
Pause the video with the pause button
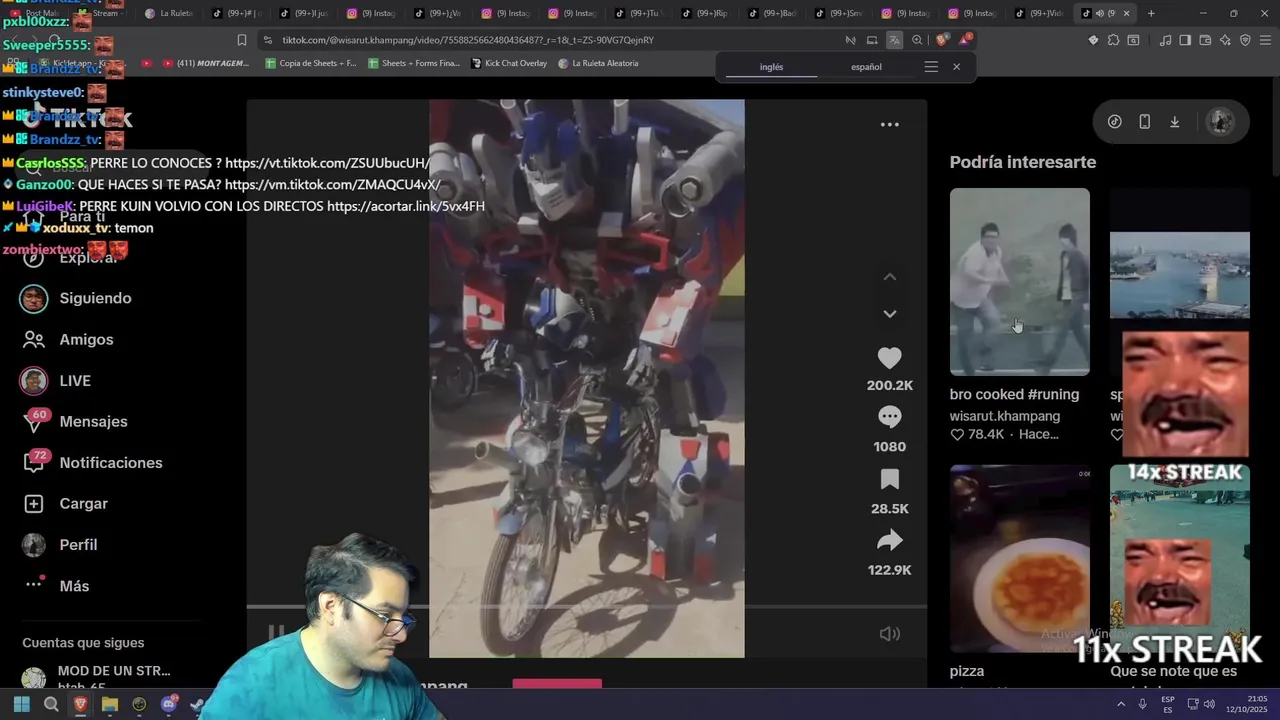[x=276, y=633]
